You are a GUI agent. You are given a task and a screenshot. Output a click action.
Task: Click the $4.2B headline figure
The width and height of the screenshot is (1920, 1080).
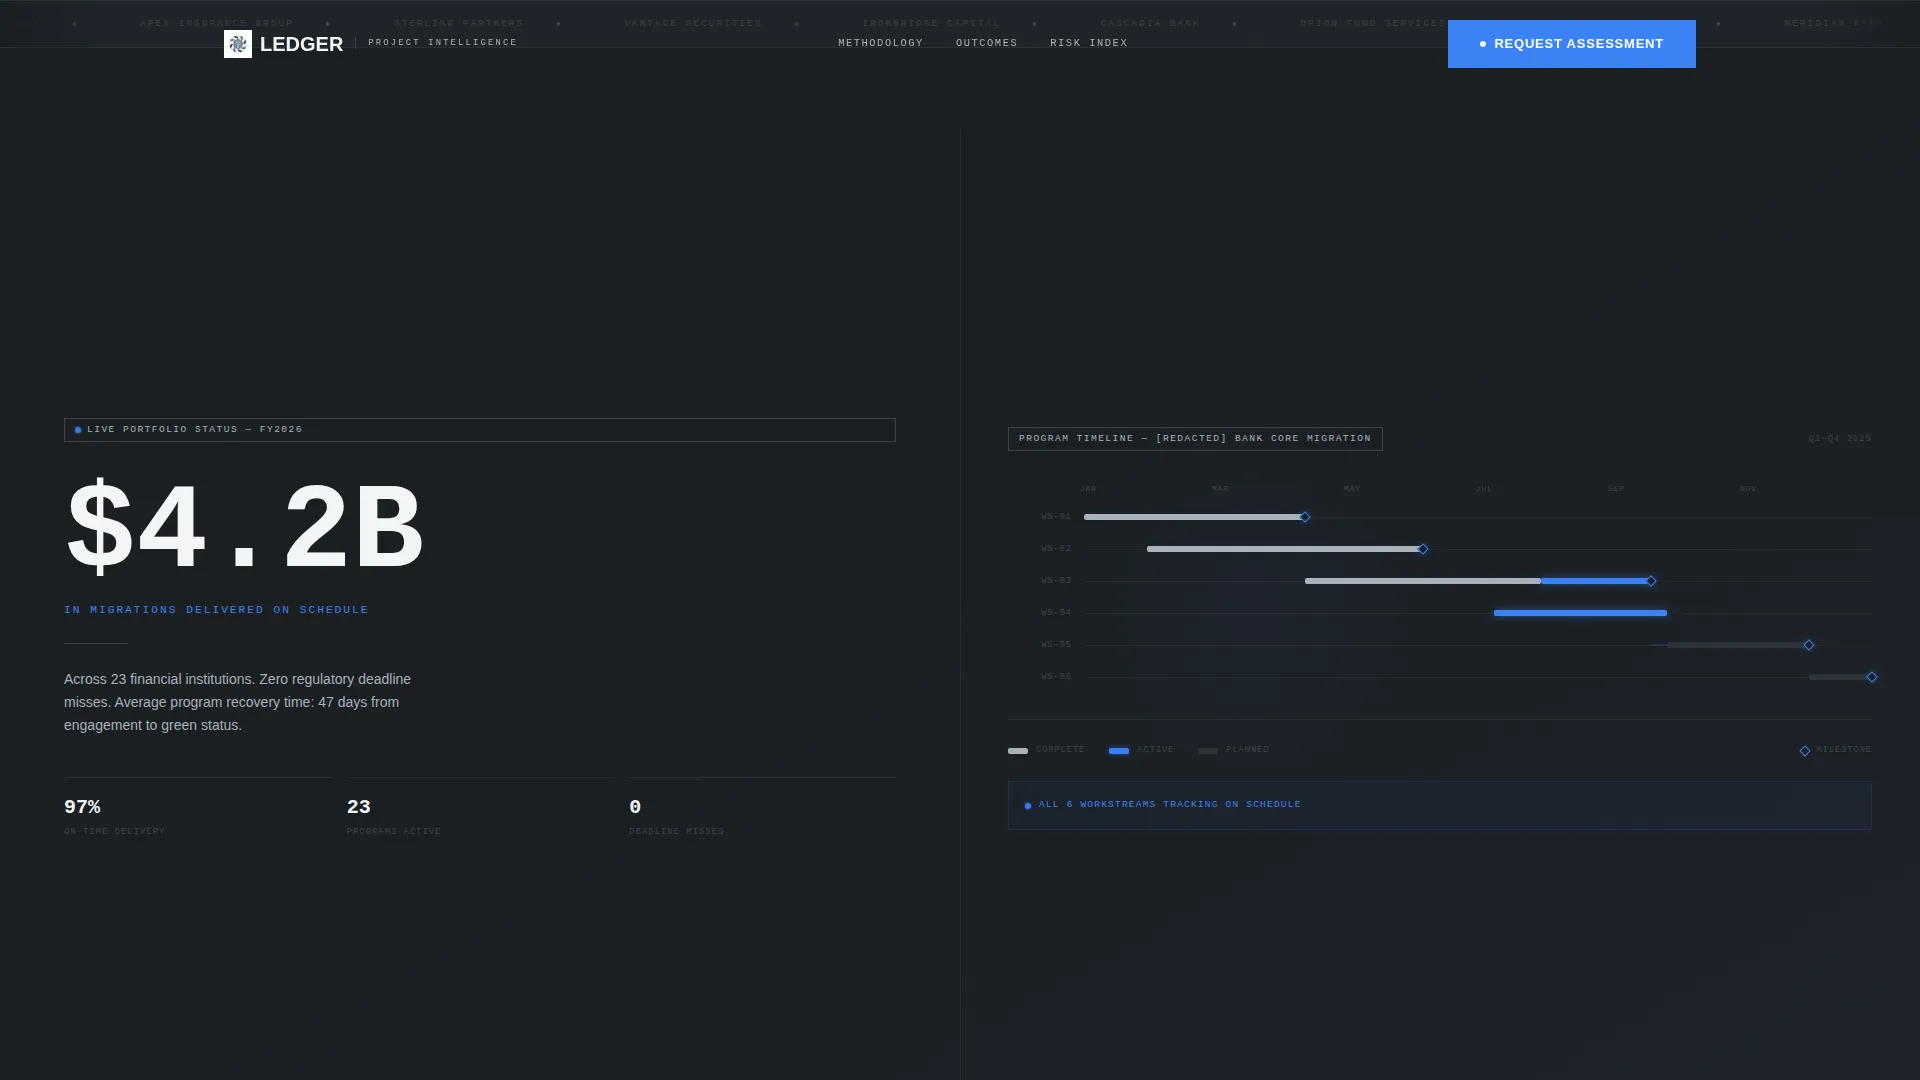click(245, 525)
